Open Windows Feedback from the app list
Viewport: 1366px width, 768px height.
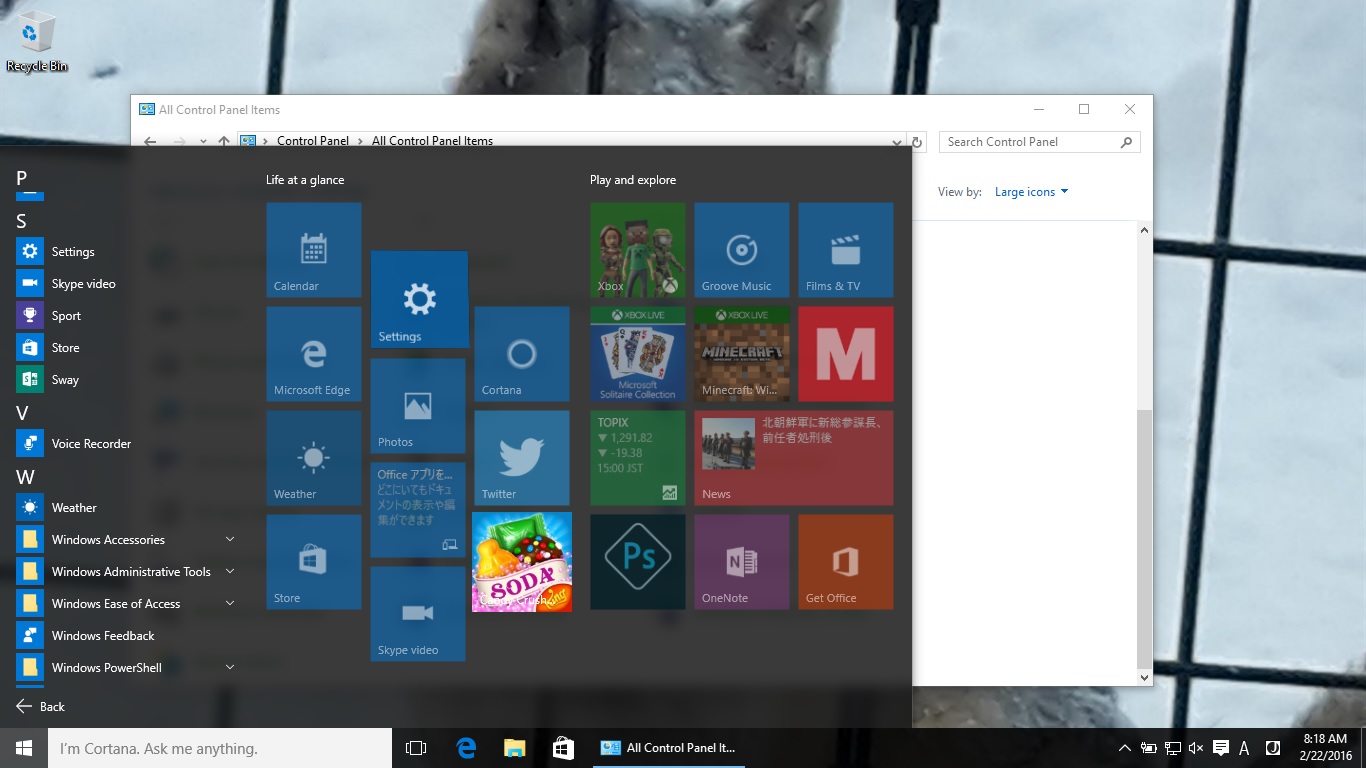[x=126, y=636]
